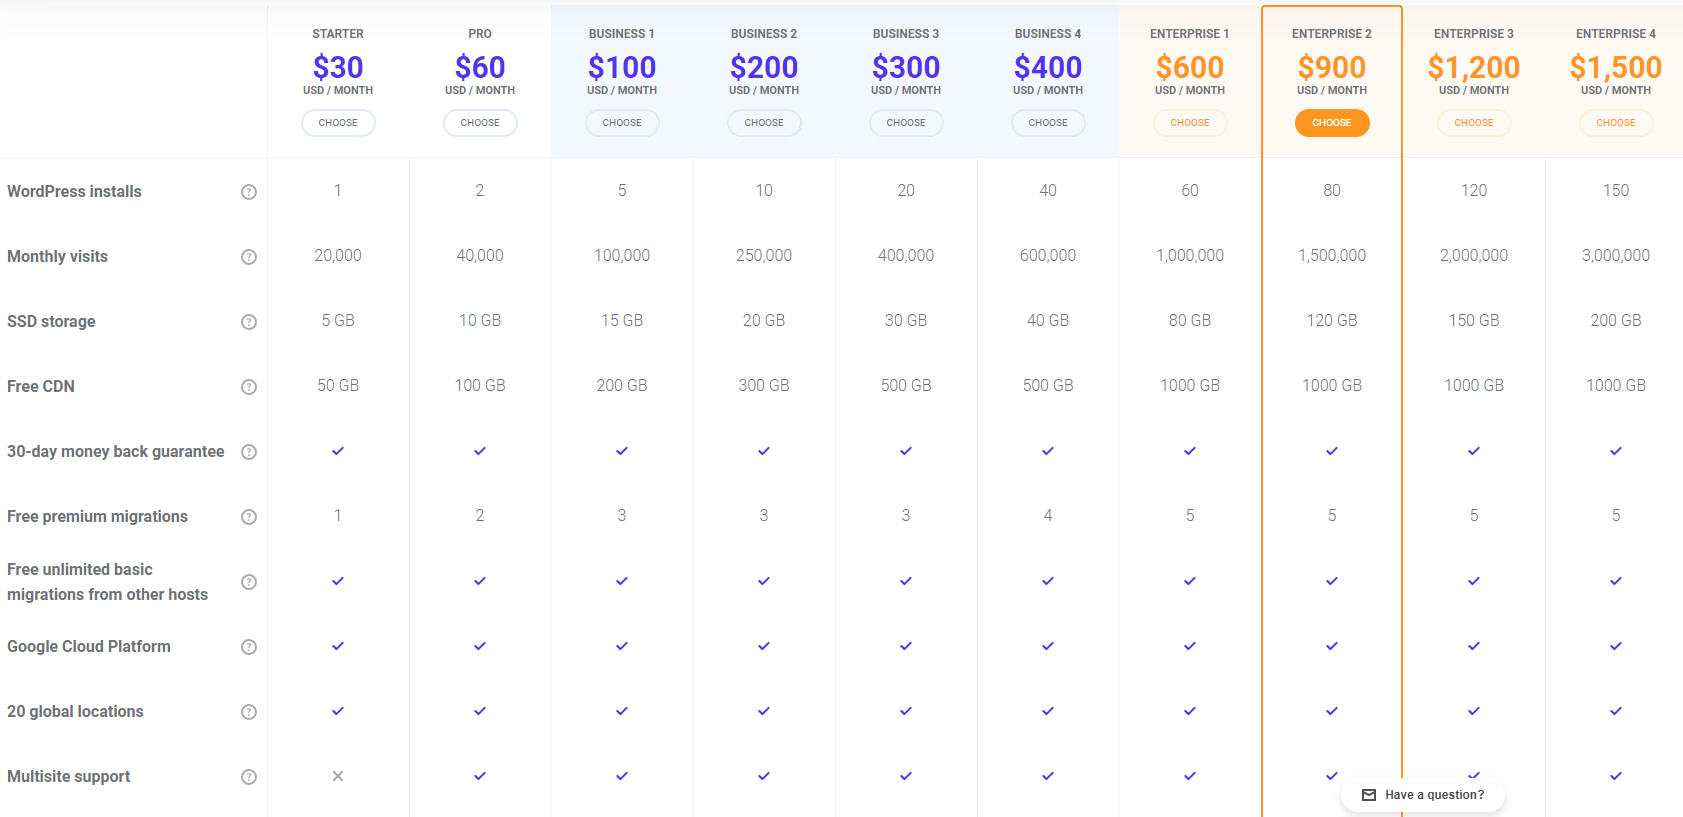Open help tooltip for Free premium migrations
The width and height of the screenshot is (1683, 817).
(x=249, y=516)
